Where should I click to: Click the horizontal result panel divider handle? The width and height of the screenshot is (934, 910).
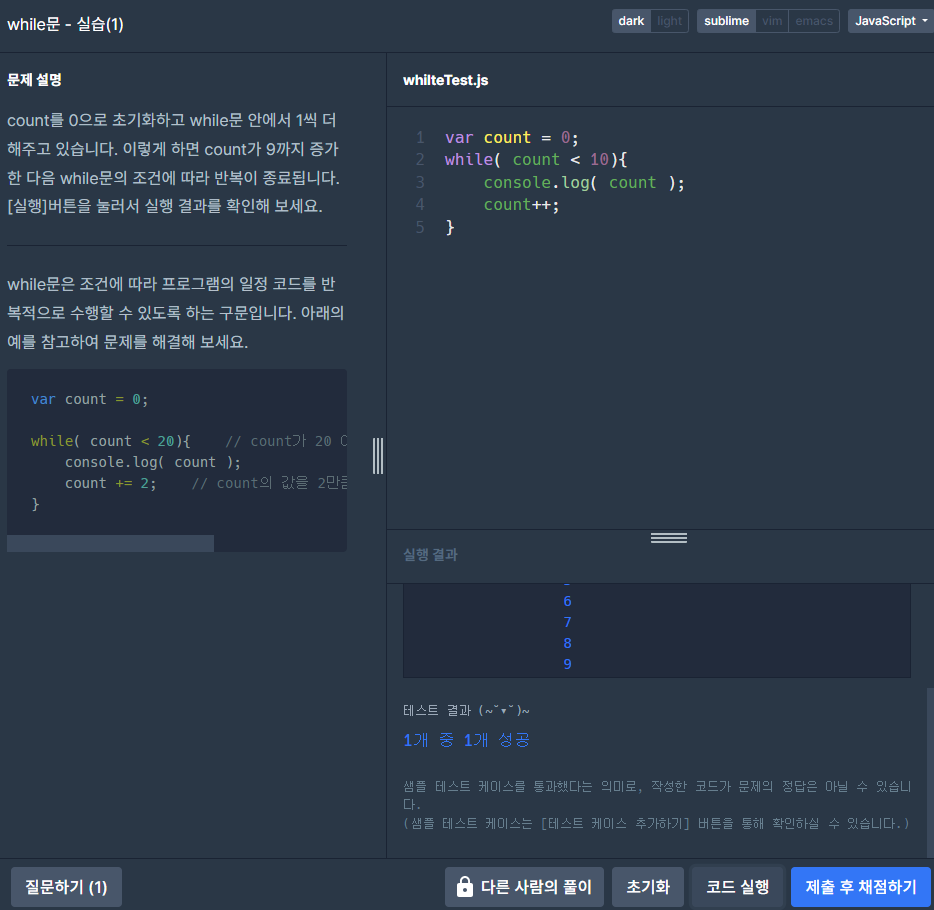tap(668, 538)
